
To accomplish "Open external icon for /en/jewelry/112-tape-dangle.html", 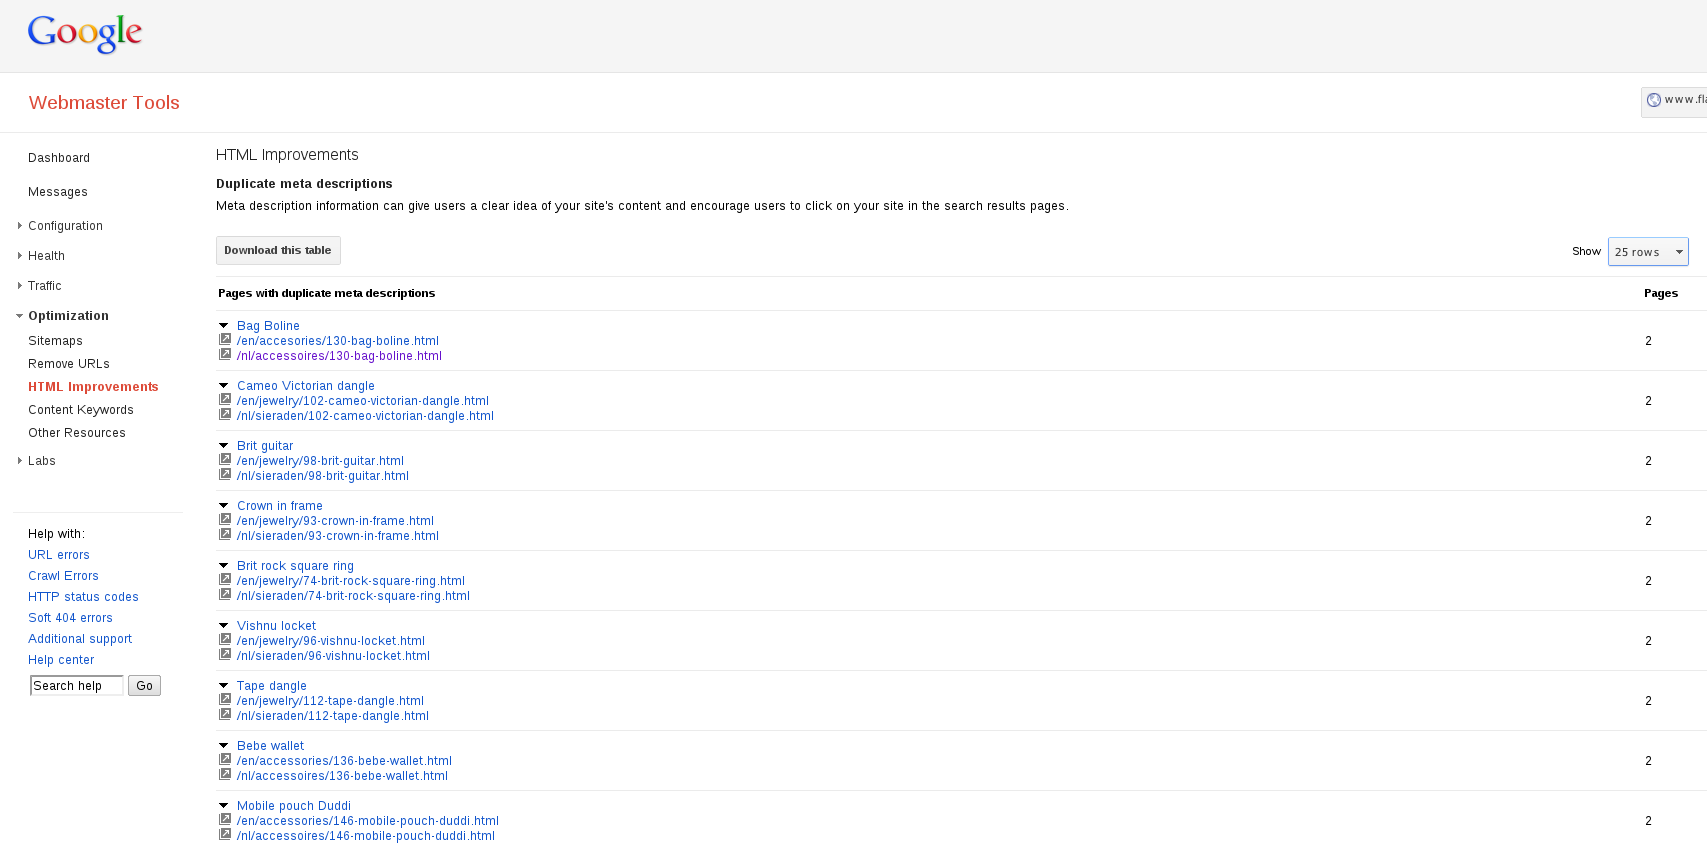I will click(225, 700).
